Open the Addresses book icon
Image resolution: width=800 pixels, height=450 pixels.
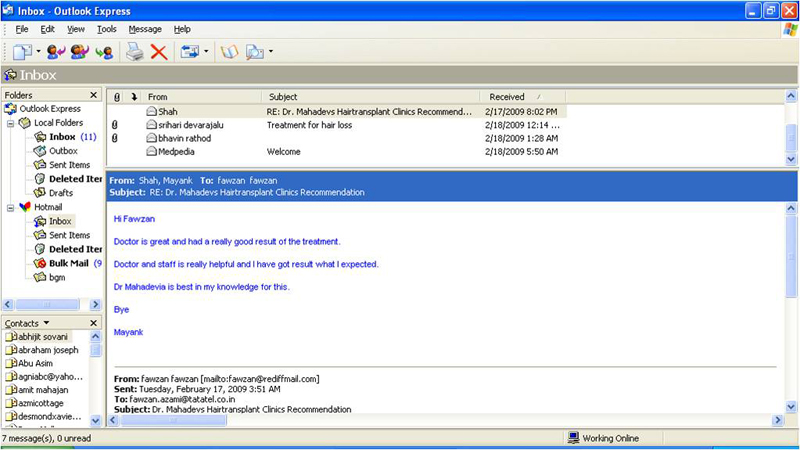[229, 51]
